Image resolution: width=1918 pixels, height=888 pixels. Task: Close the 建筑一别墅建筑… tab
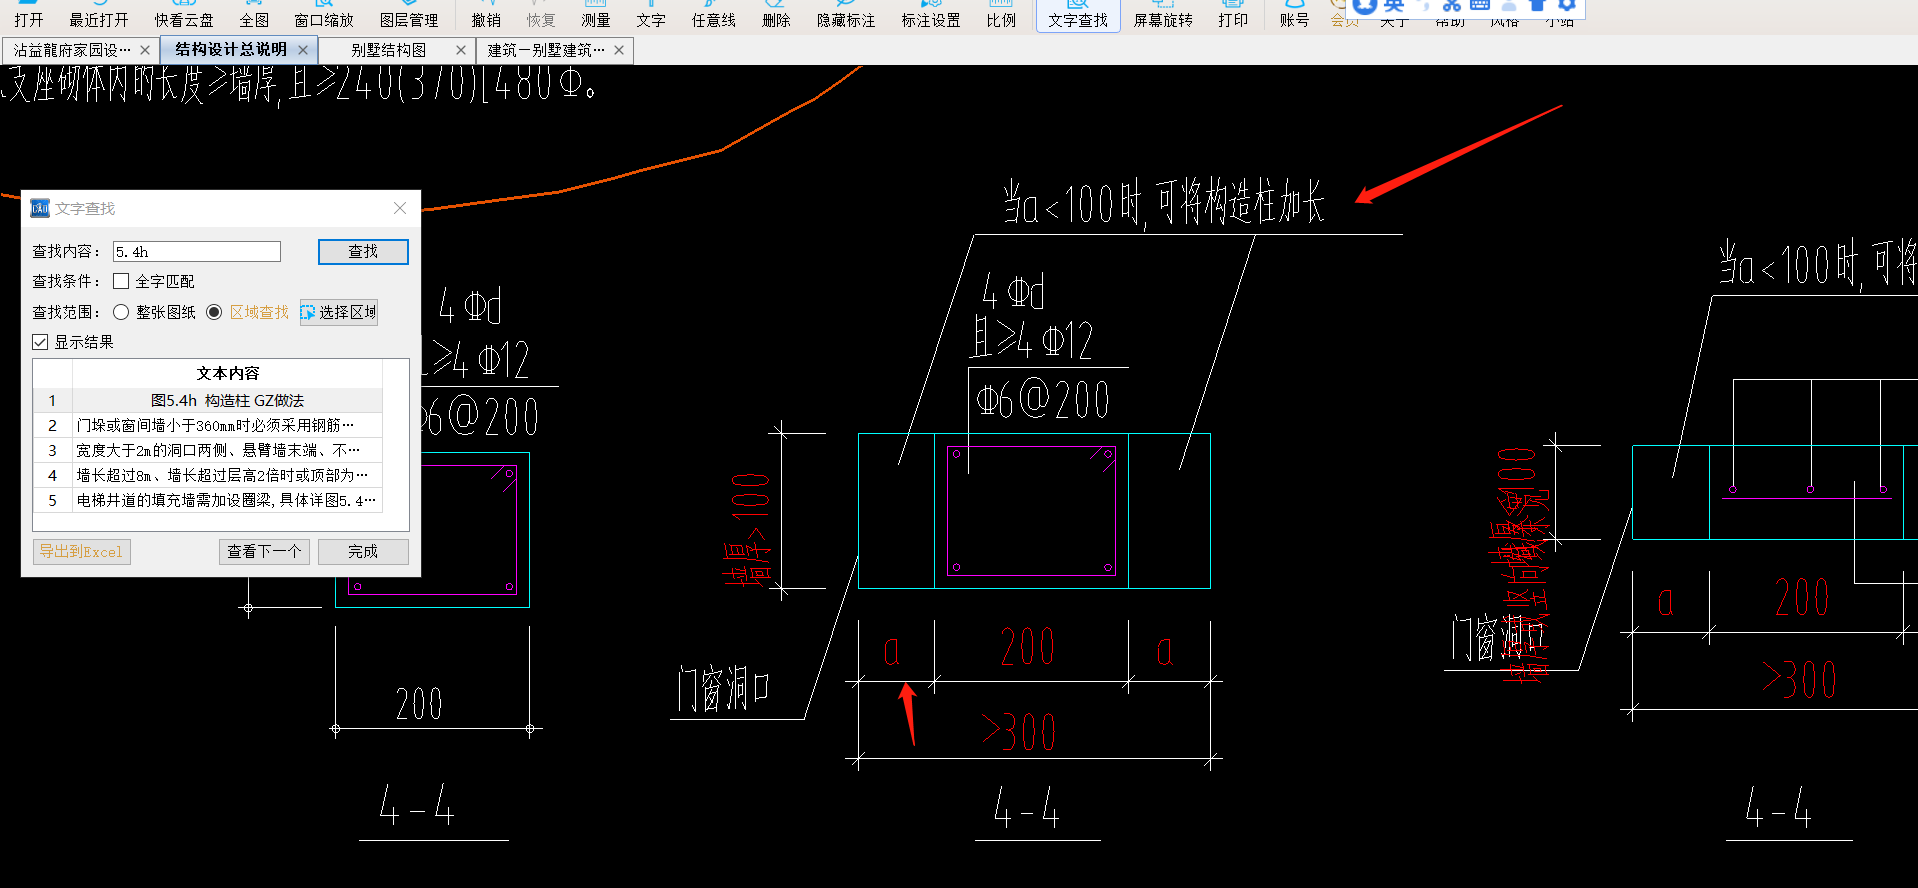619,50
